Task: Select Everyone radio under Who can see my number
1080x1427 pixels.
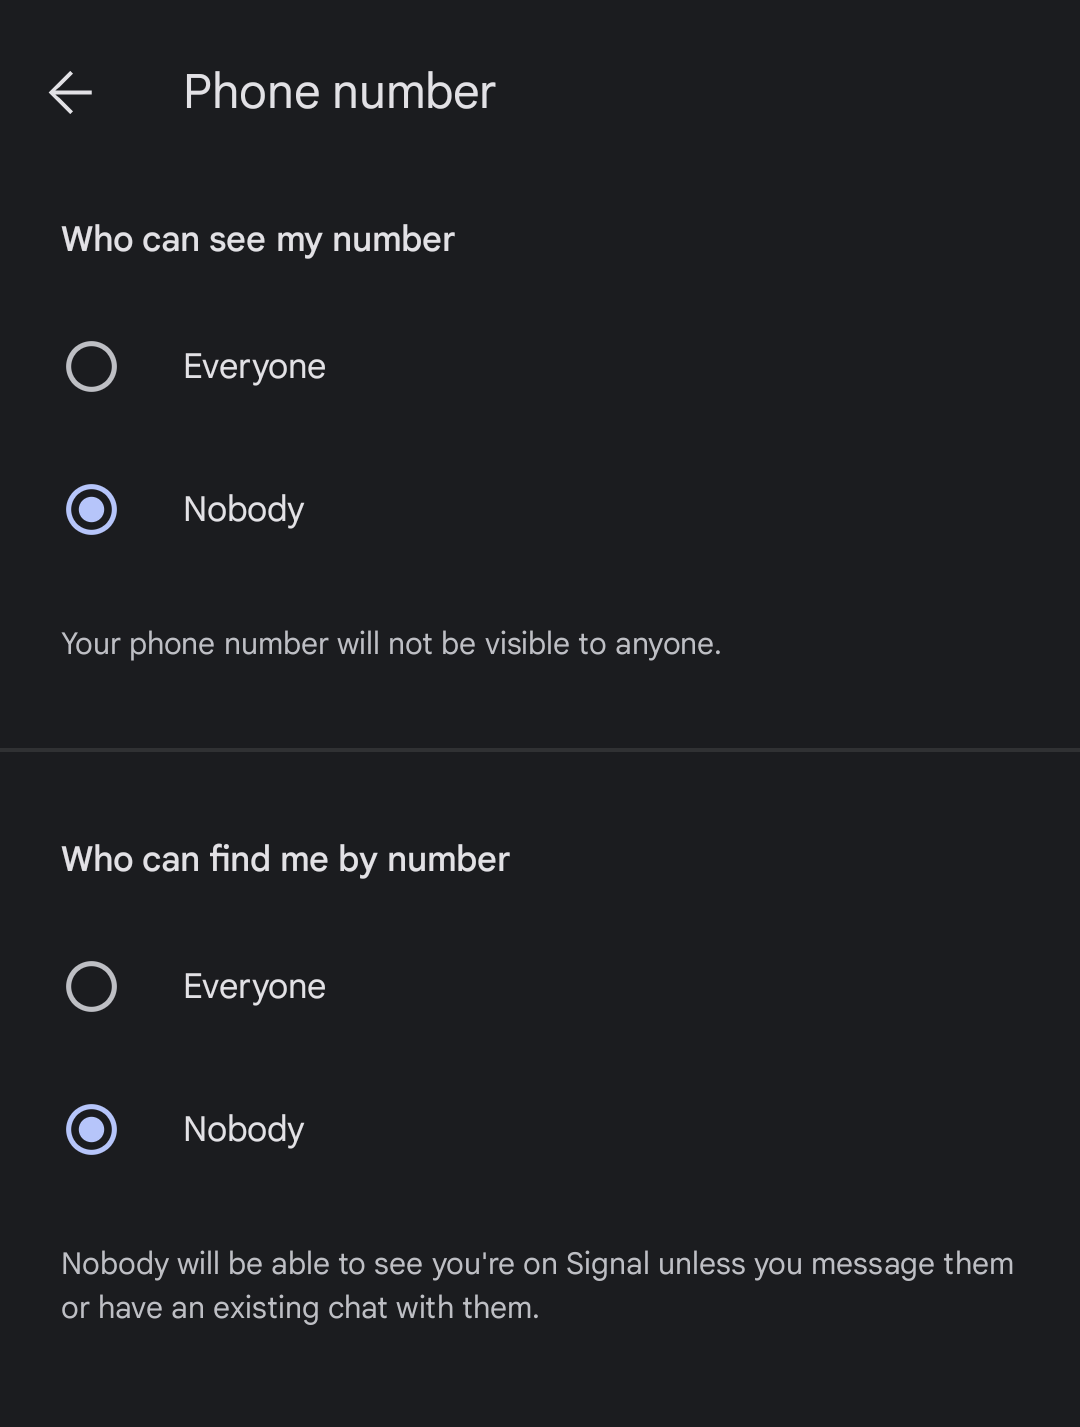Action: (91, 366)
